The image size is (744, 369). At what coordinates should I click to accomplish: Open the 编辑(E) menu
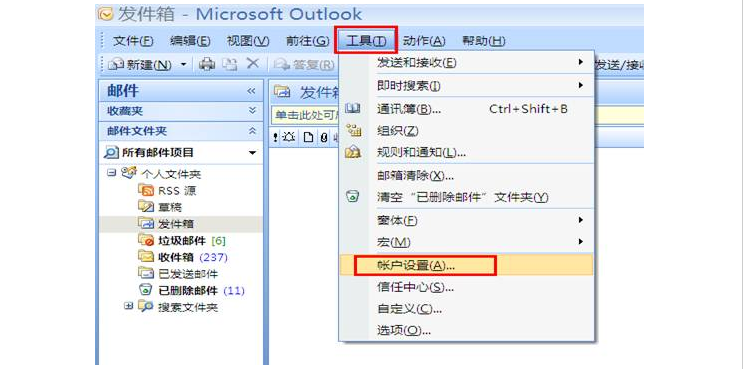[190, 41]
